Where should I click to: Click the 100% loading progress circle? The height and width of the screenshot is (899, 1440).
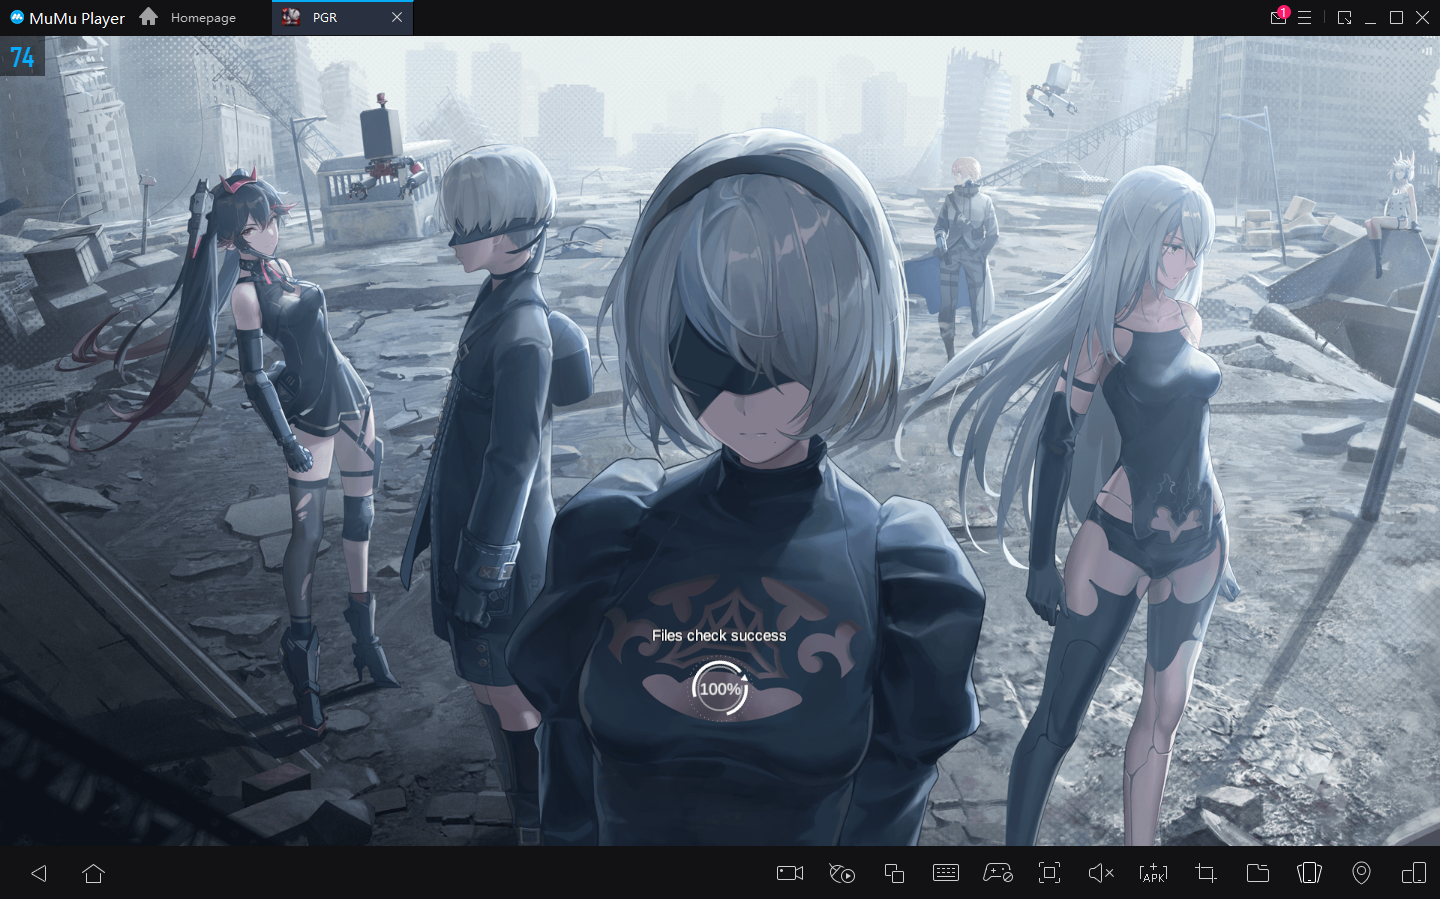coord(719,689)
